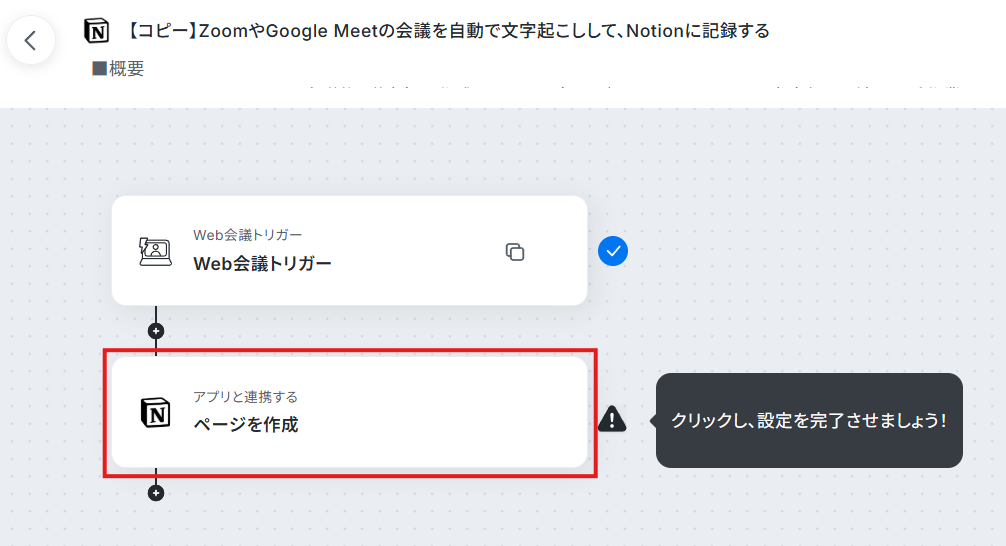
Task: Expand the ■概要 description section
Action: tap(118, 69)
